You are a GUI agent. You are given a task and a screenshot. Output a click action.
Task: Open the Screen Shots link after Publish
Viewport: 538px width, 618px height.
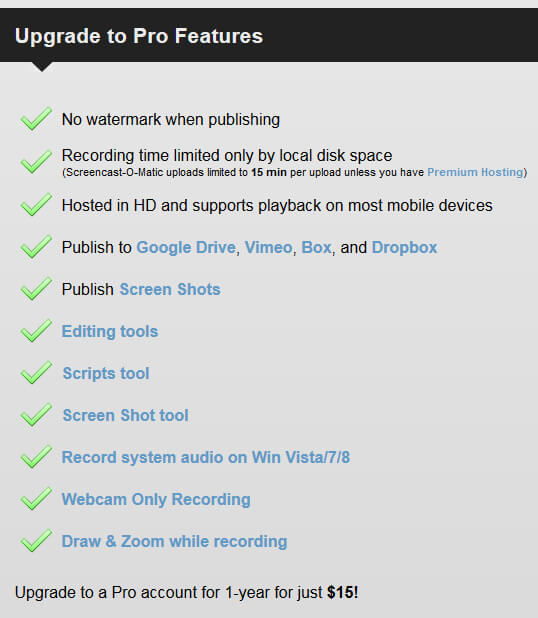click(x=170, y=289)
